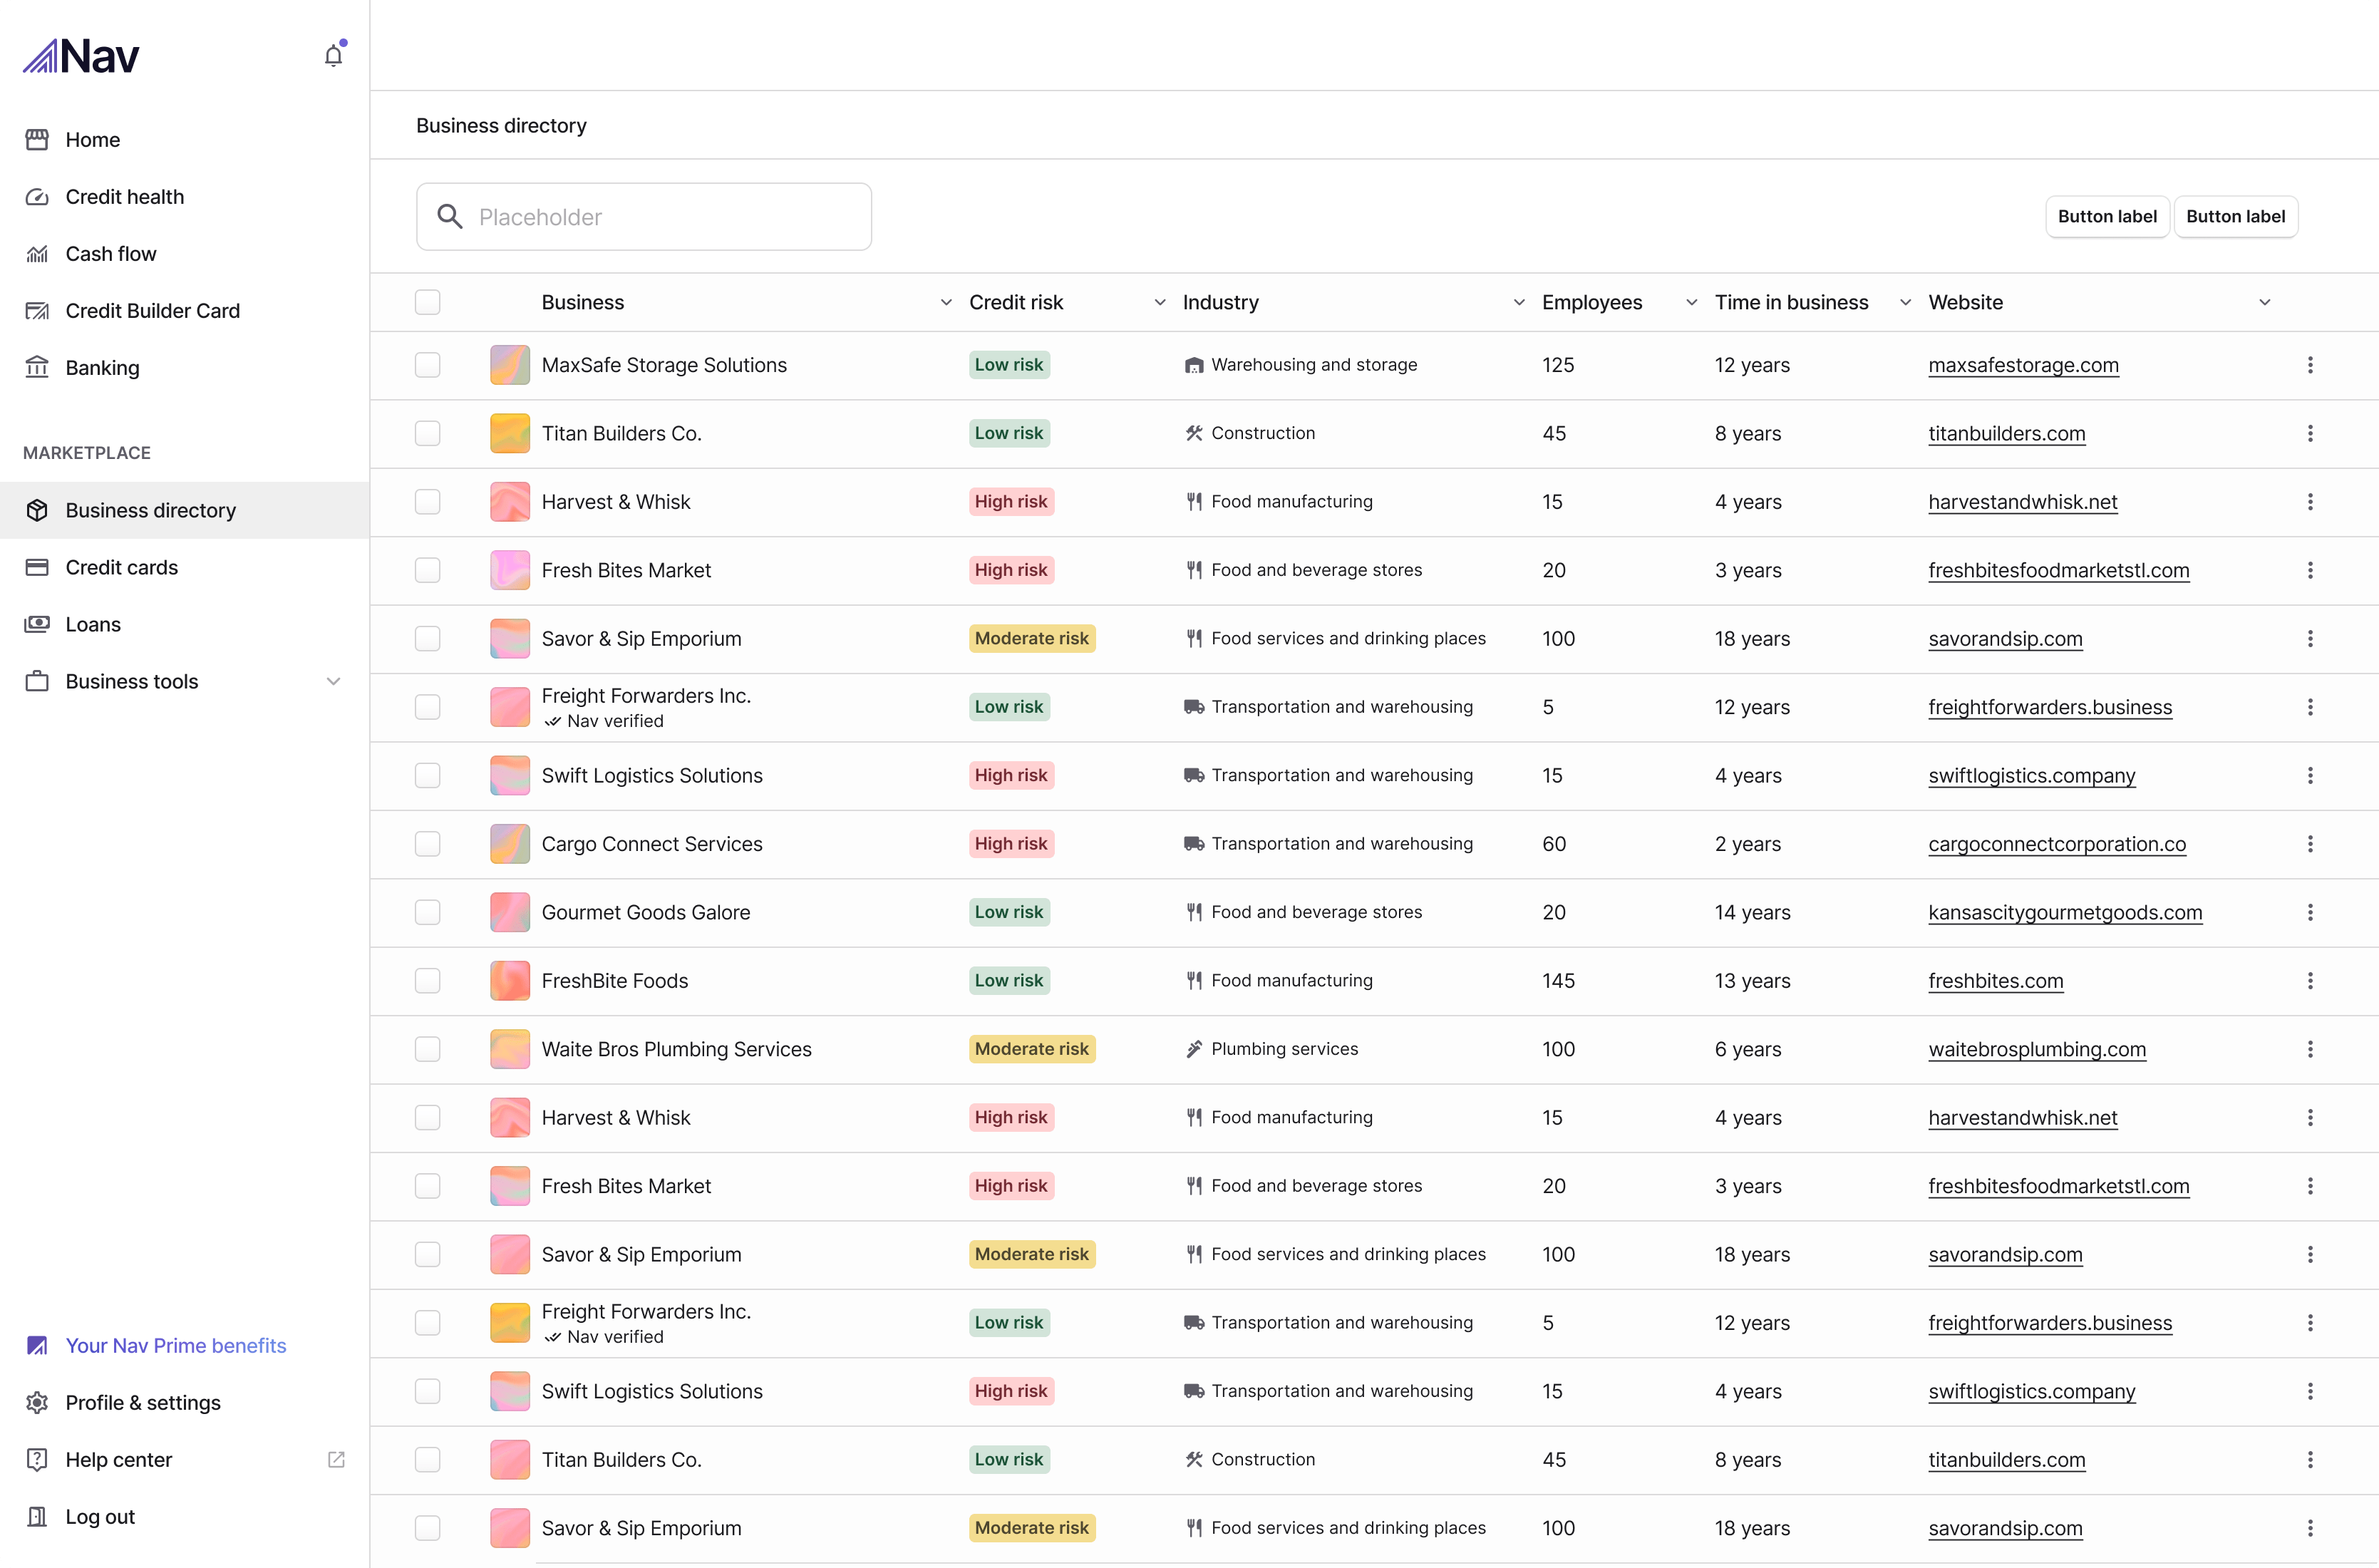The height and width of the screenshot is (1568, 2379).
Task: Collapse the Business tools section
Action: [x=334, y=681]
